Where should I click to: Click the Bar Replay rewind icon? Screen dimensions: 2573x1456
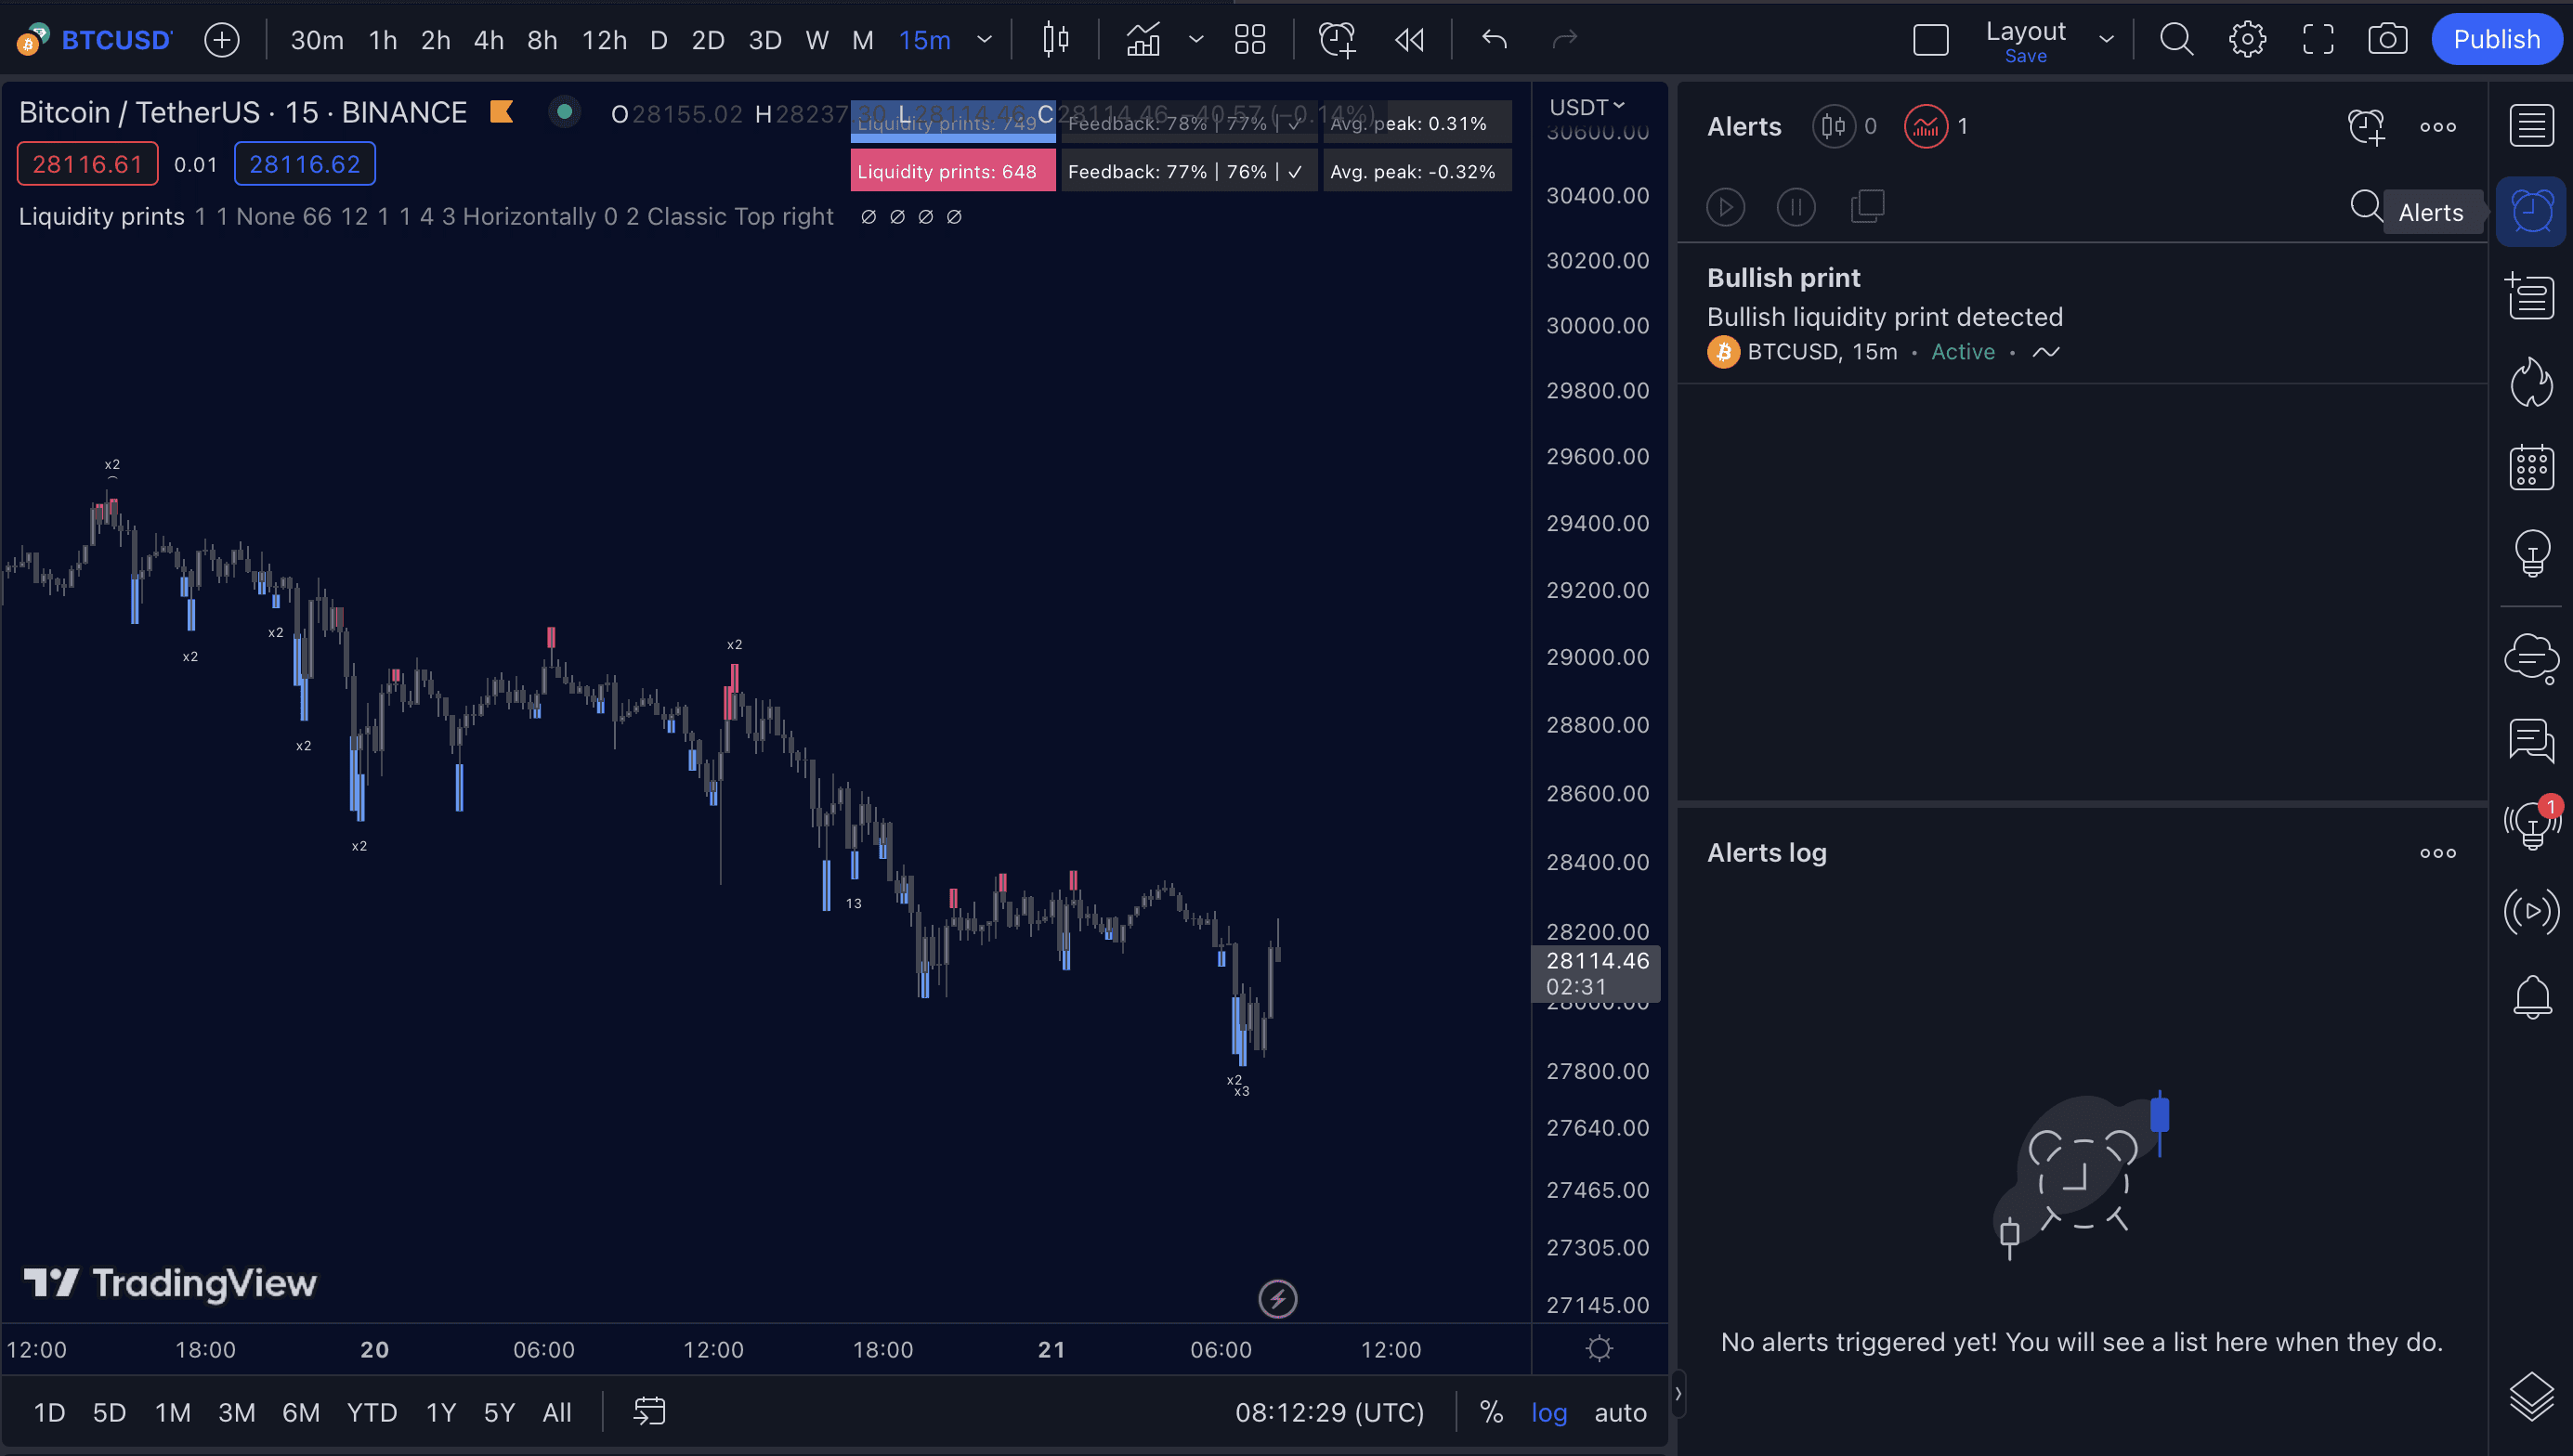[1409, 40]
